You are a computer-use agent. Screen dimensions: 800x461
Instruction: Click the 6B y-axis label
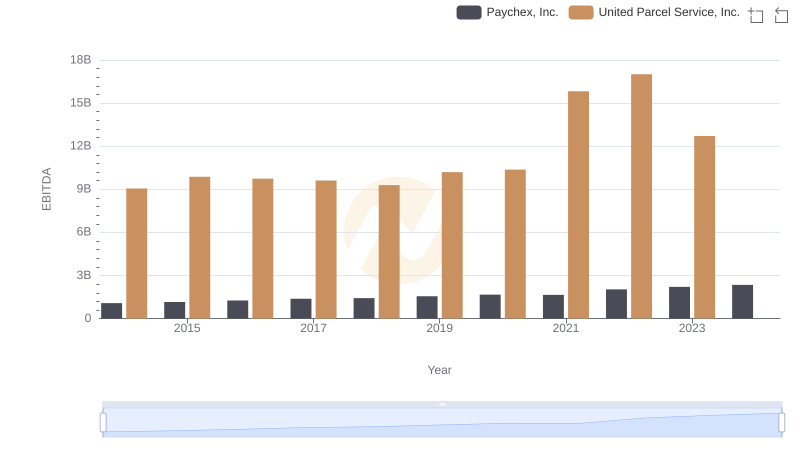click(x=84, y=232)
